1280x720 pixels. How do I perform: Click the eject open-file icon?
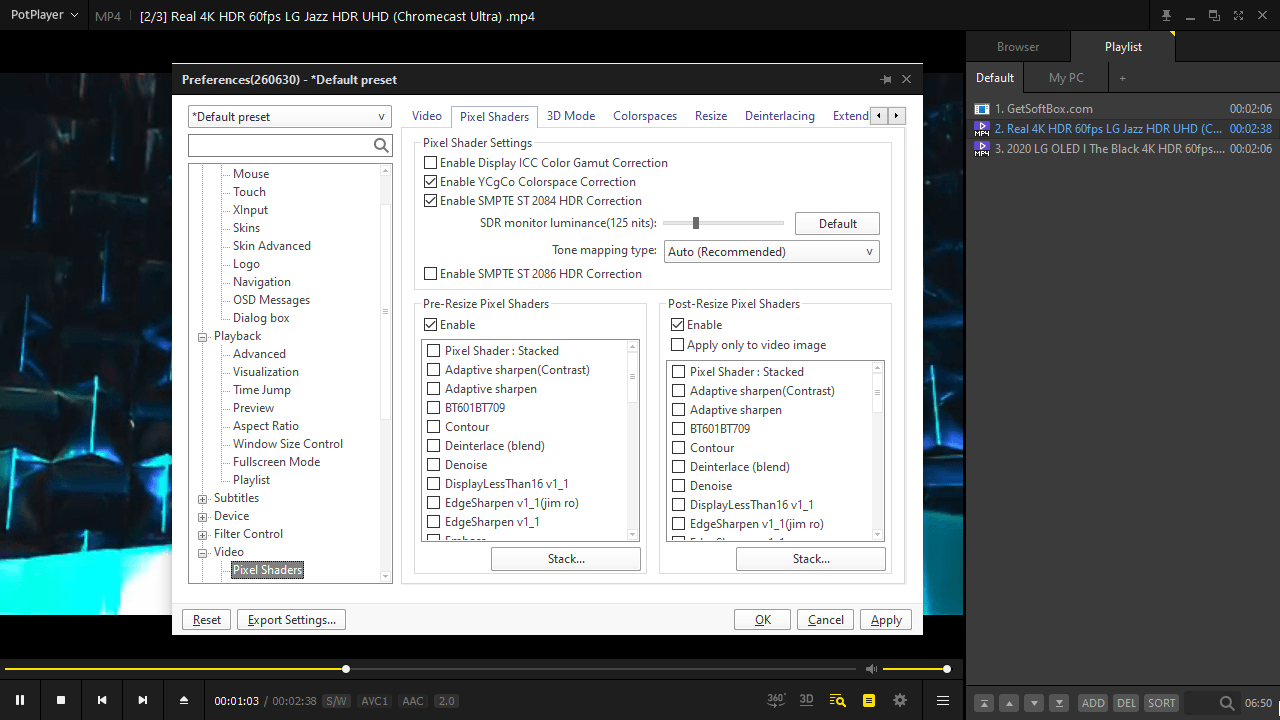[184, 701]
